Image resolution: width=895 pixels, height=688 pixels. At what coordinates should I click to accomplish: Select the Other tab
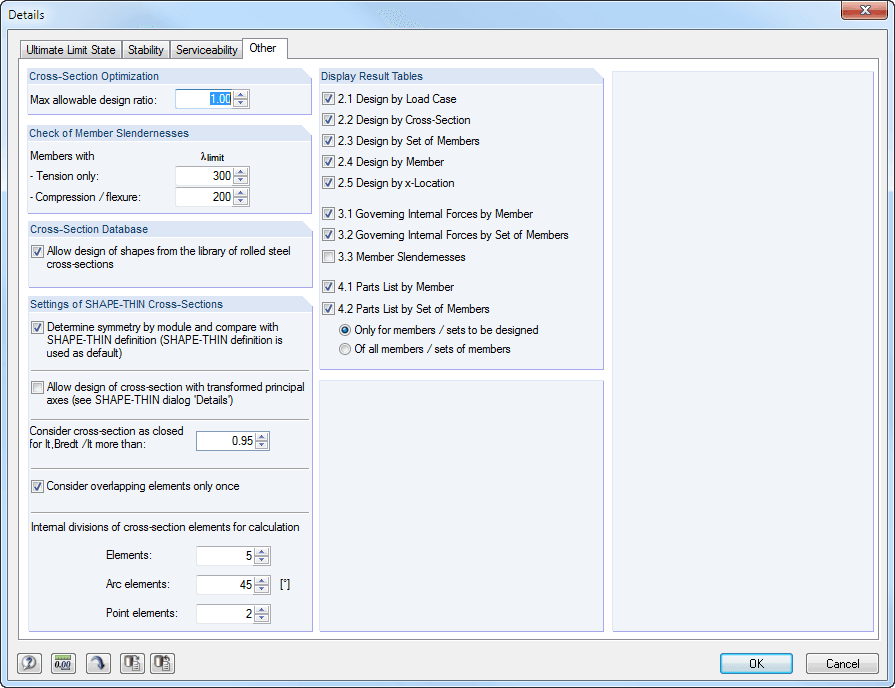(x=263, y=48)
